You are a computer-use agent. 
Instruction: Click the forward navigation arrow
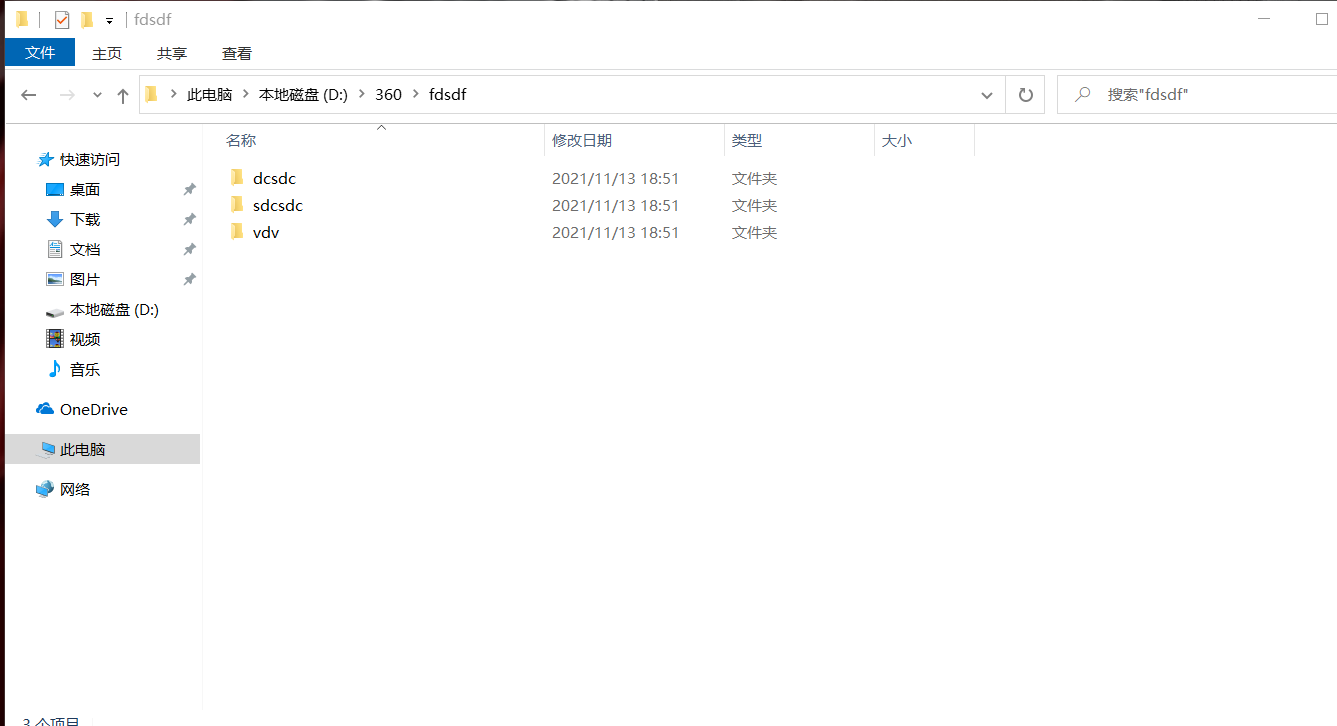click(x=67, y=95)
